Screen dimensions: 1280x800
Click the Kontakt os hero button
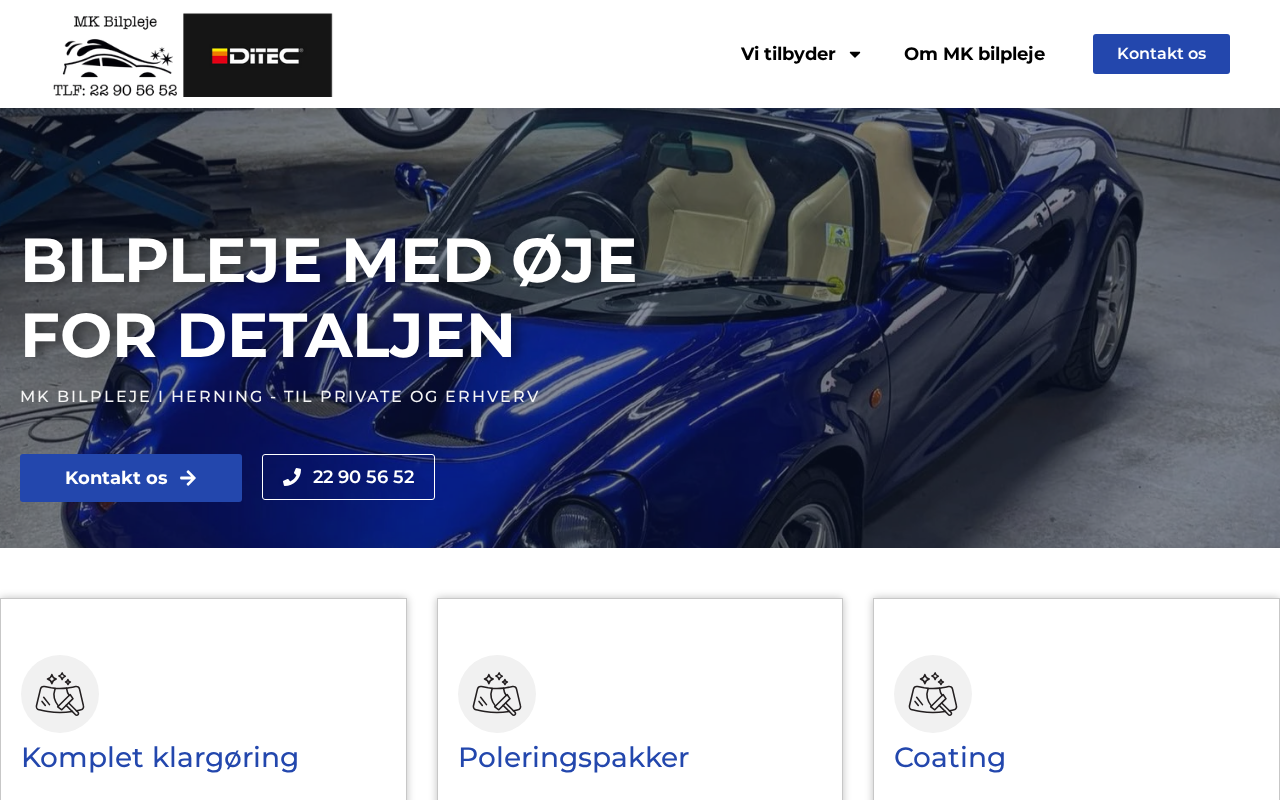(x=131, y=478)
